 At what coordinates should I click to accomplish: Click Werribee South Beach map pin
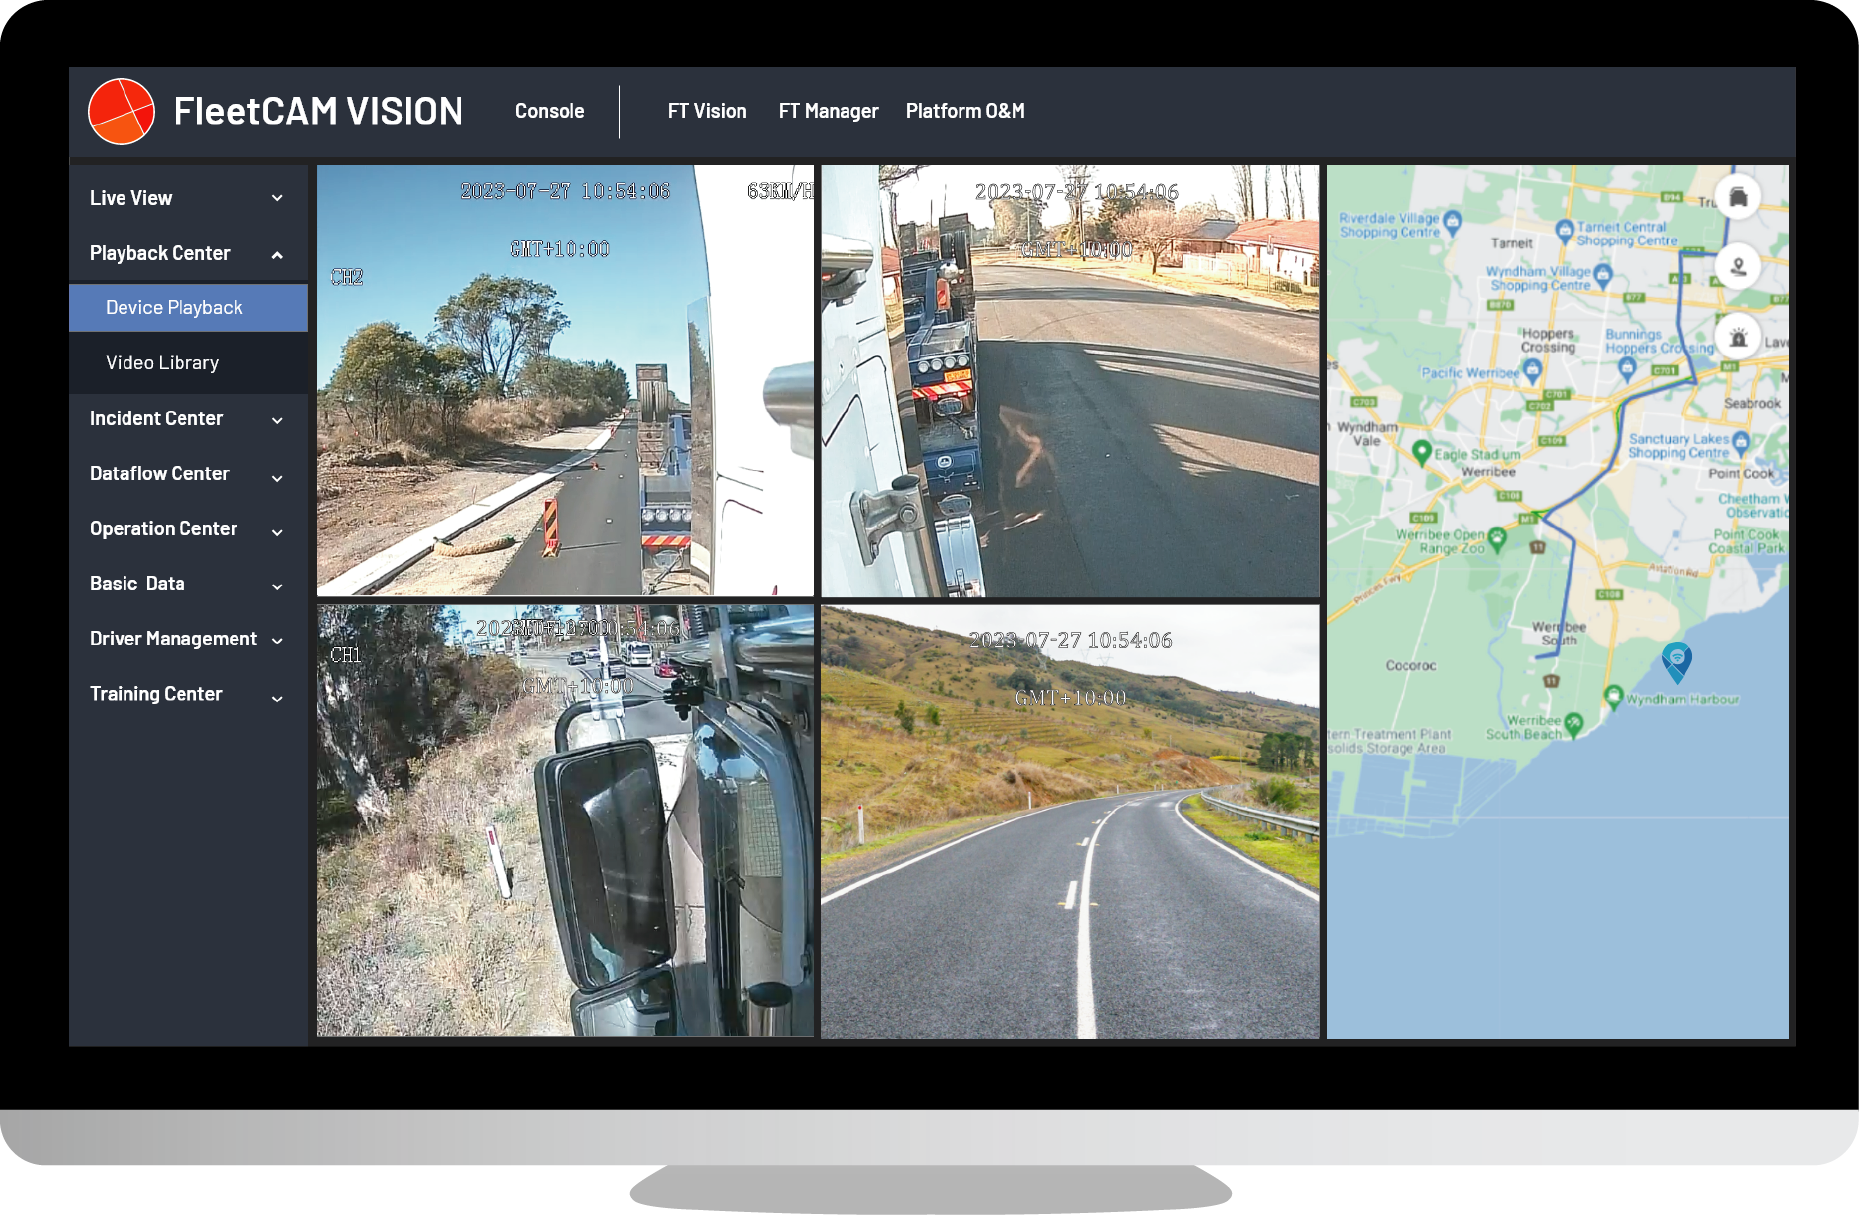(1574, 724)
